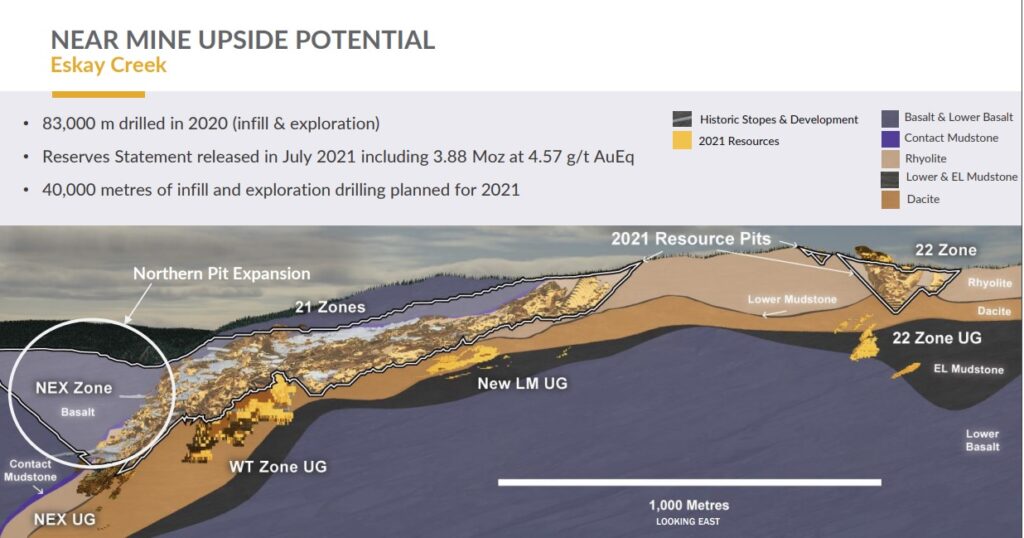
Task: Click the 'Rhyolite' legend label
Action: pyautogui.click(x=925, y=159)
